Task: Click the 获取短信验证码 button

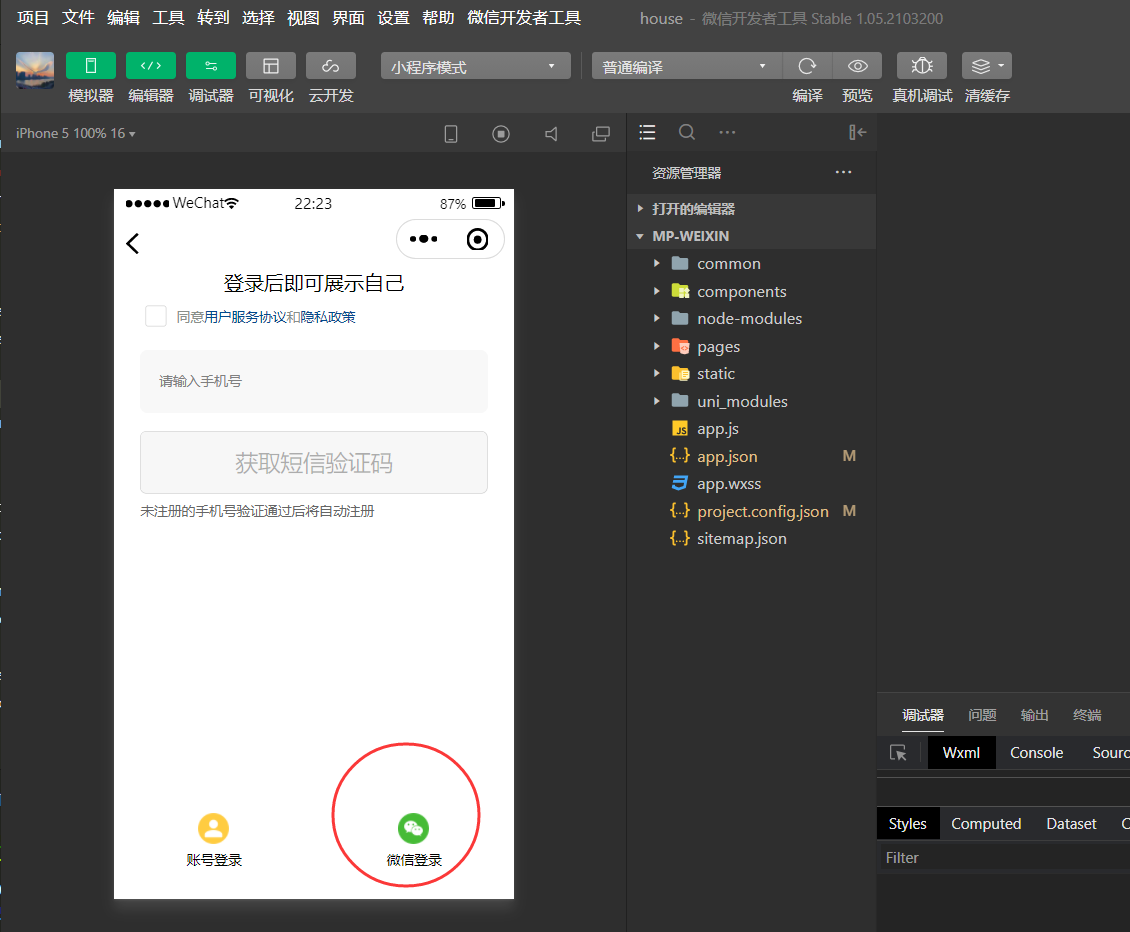Action: pos(313,463)
